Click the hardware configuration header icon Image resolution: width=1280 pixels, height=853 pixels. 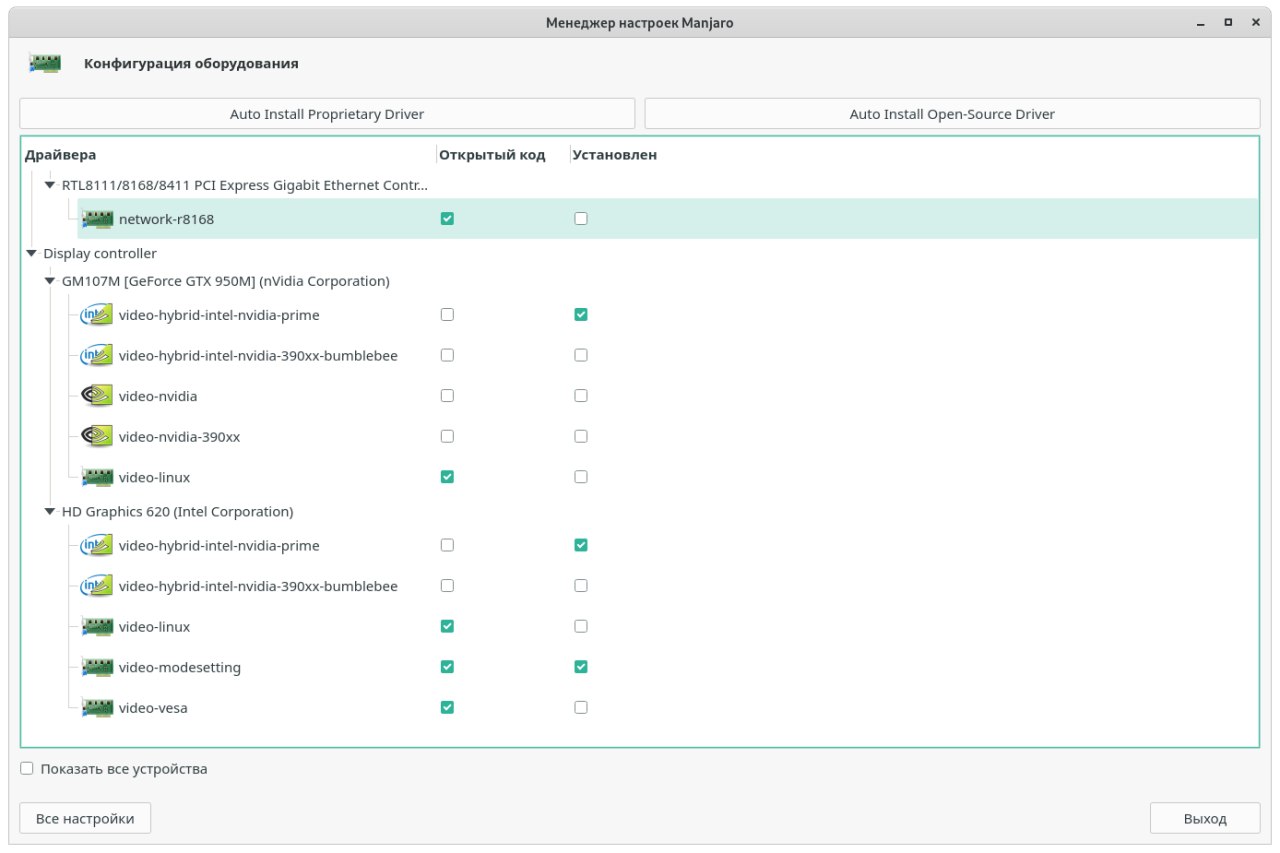46,64
